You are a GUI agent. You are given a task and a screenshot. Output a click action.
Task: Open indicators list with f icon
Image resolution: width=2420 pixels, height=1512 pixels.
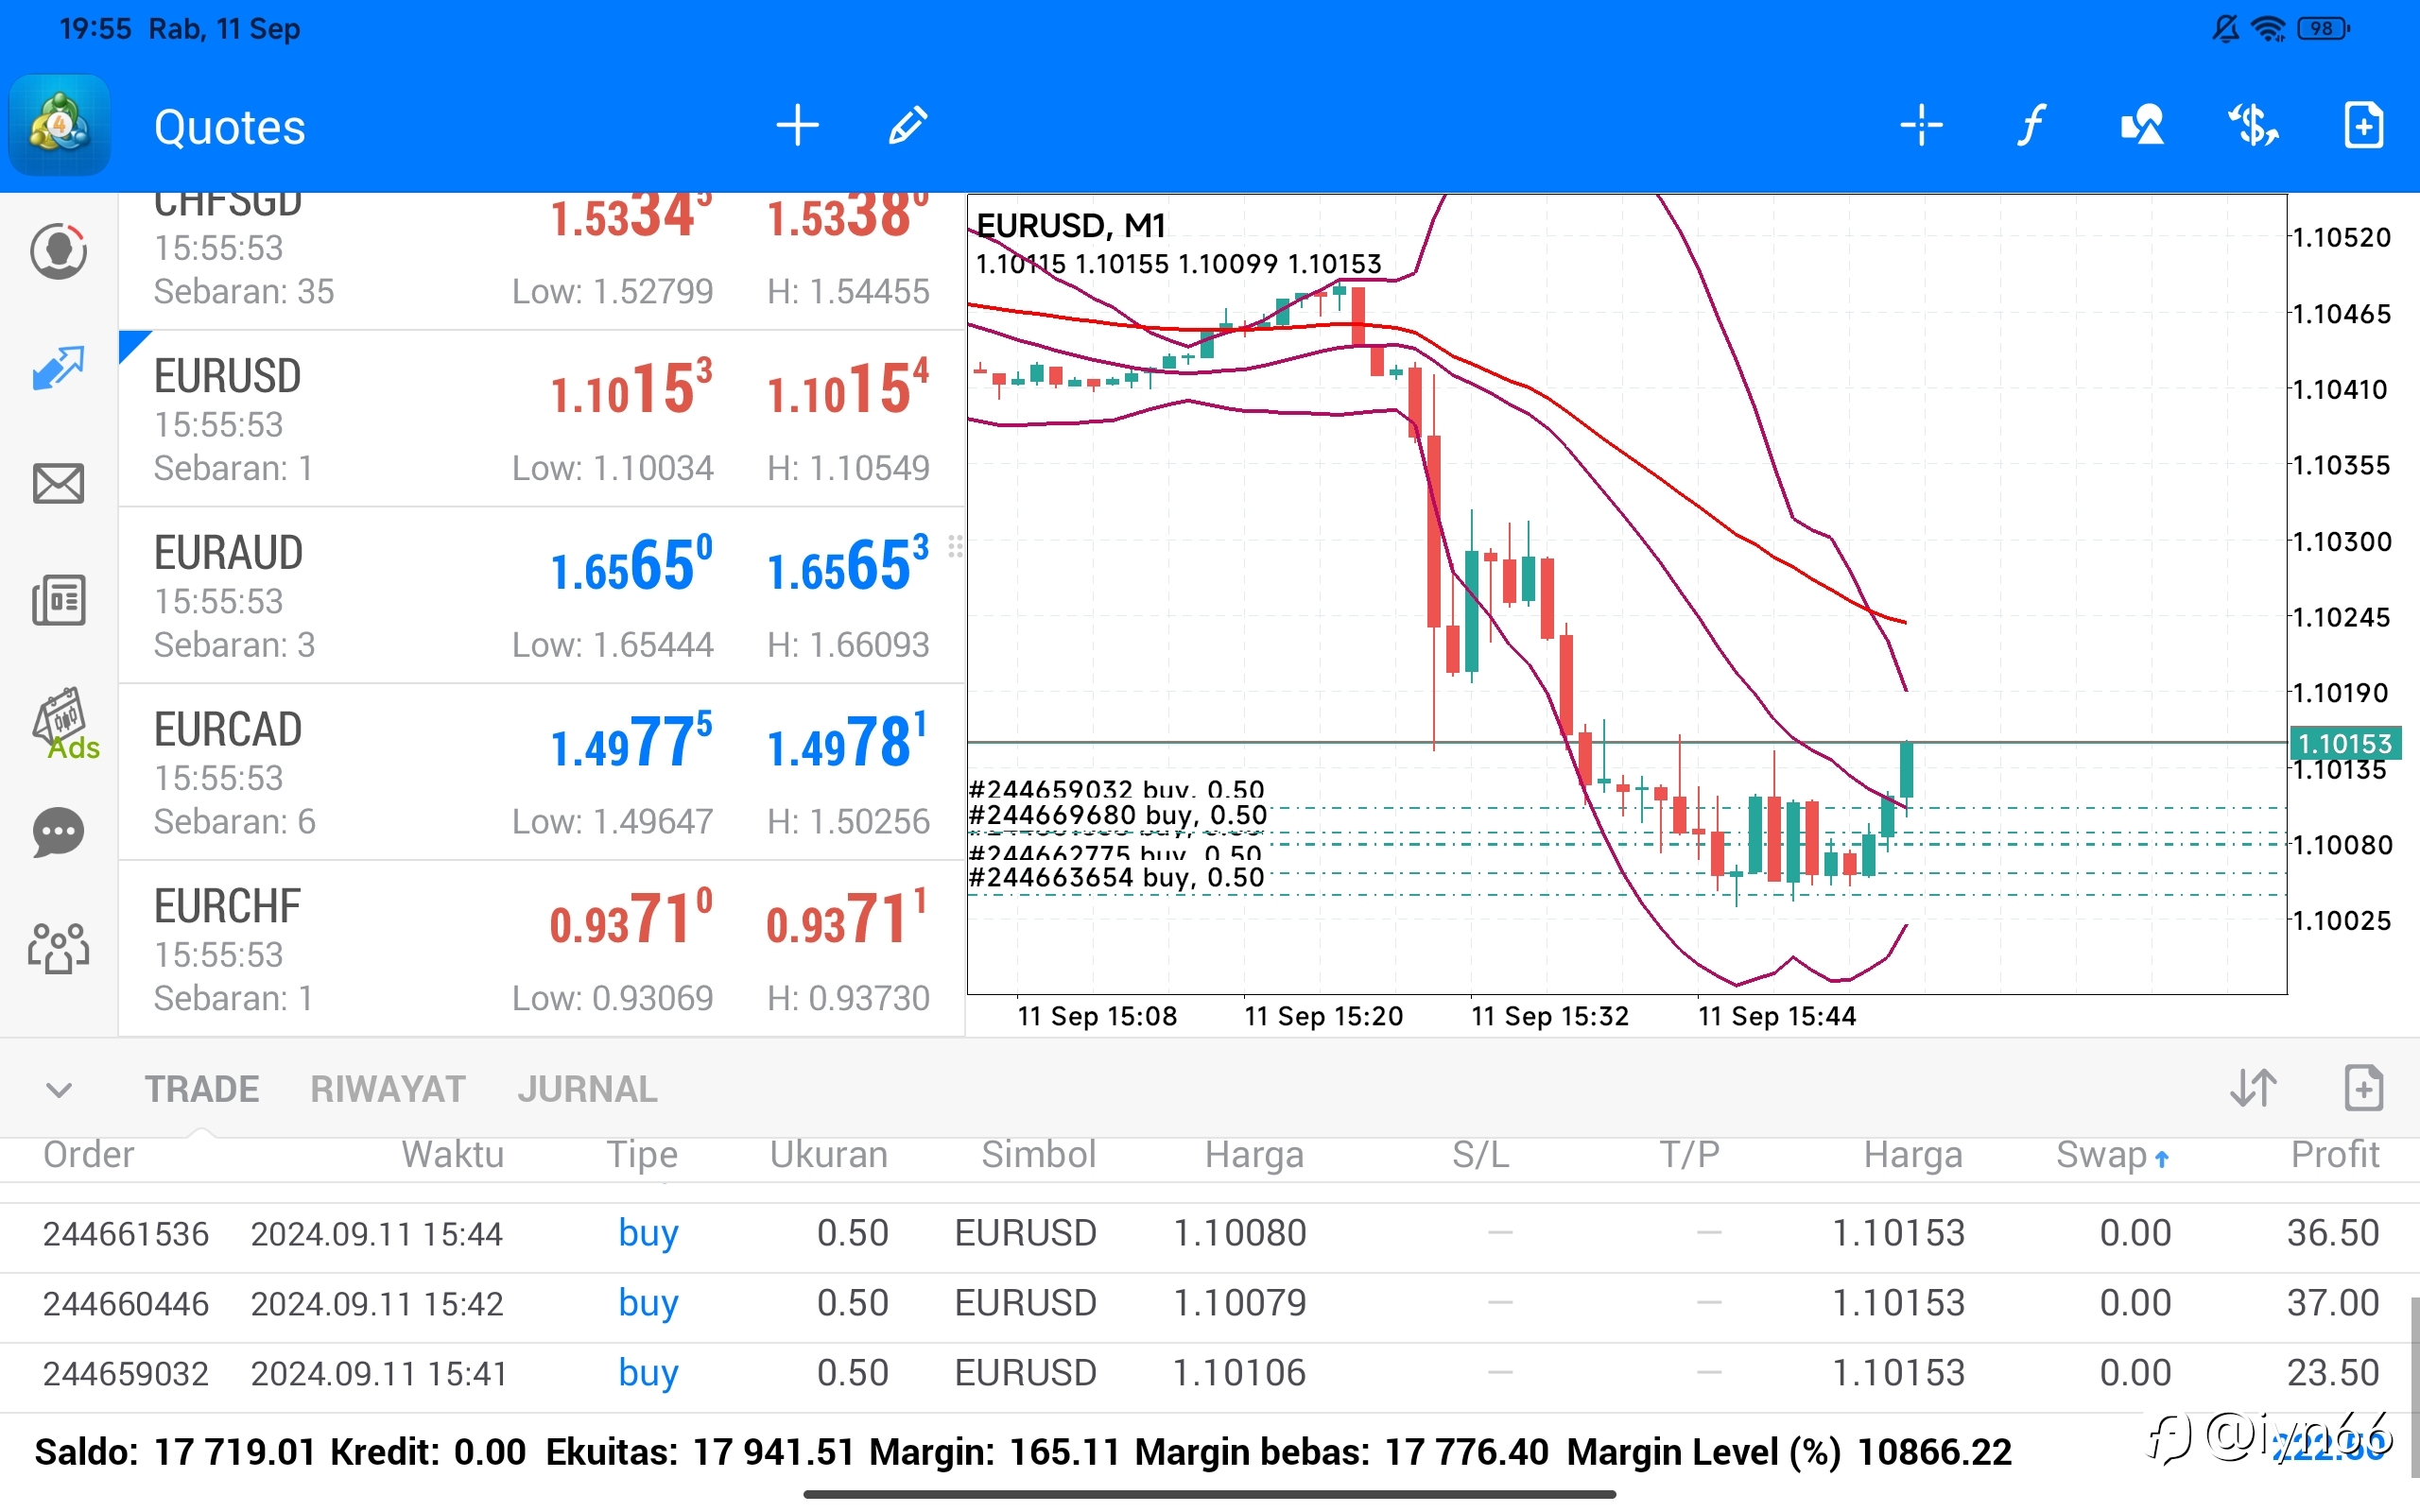pos(2031,126)
